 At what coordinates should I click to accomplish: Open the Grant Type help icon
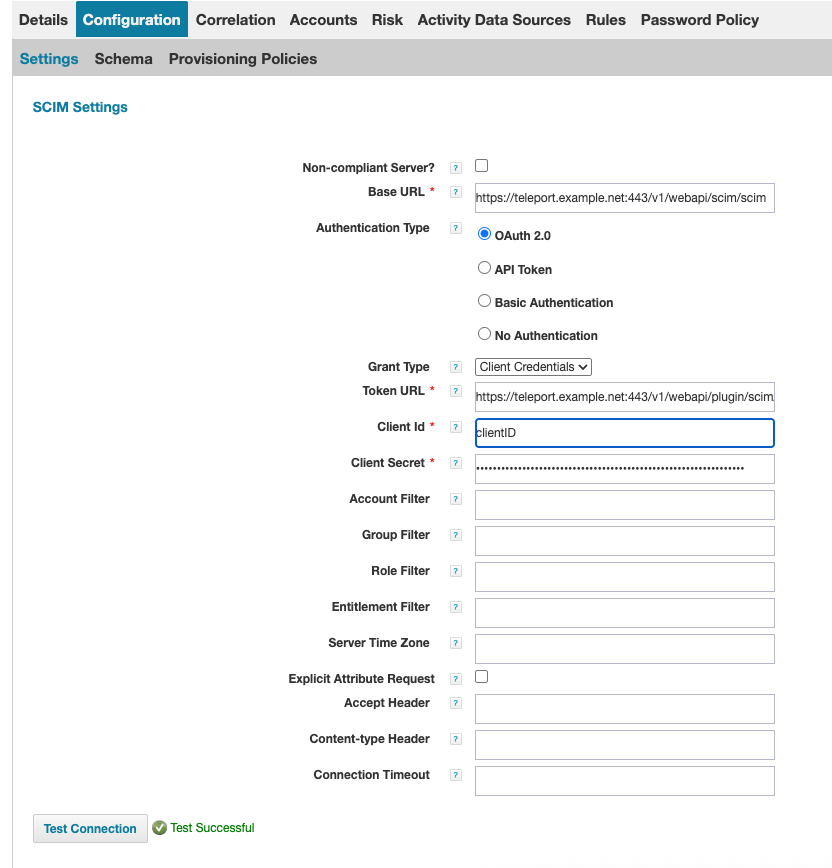pyautogui.click(x=456, y=367)
